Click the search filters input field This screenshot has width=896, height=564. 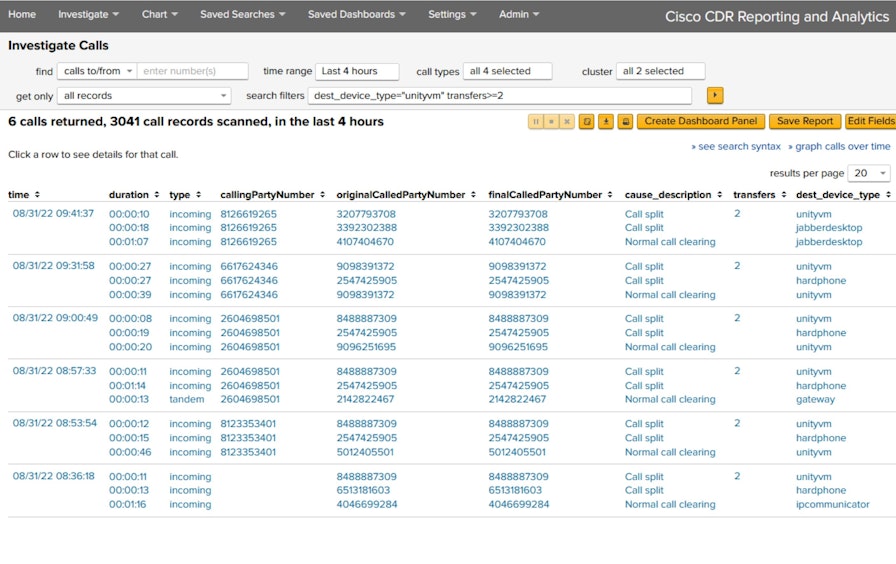tap(499, 96)
